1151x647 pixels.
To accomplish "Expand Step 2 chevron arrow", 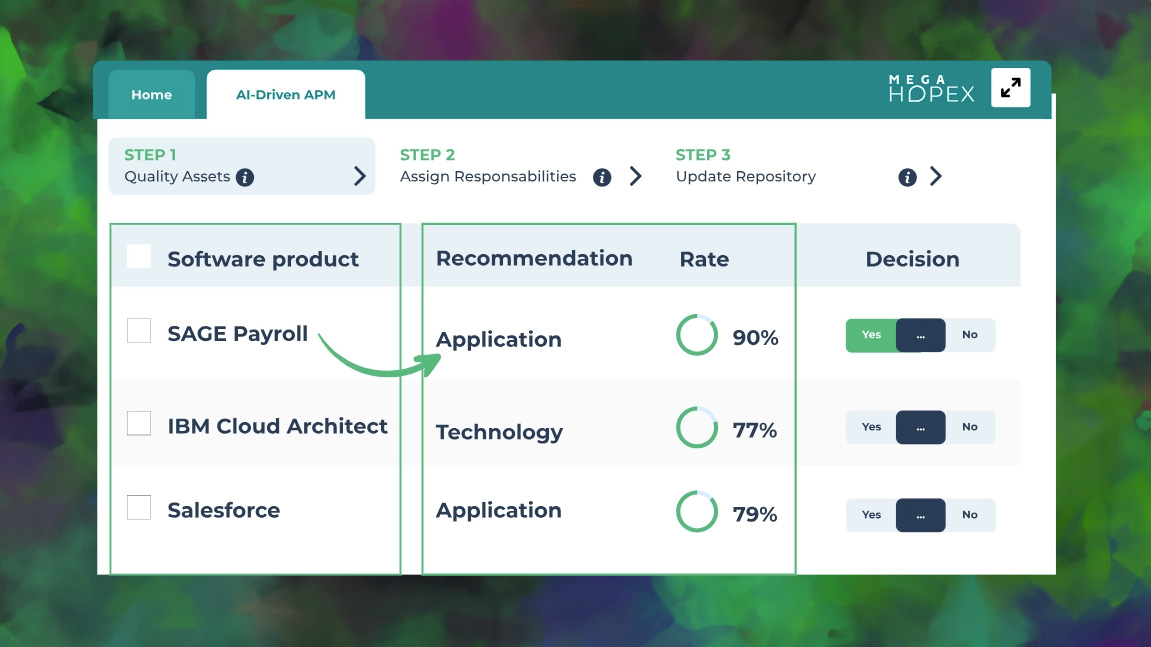I will point(635,177).
